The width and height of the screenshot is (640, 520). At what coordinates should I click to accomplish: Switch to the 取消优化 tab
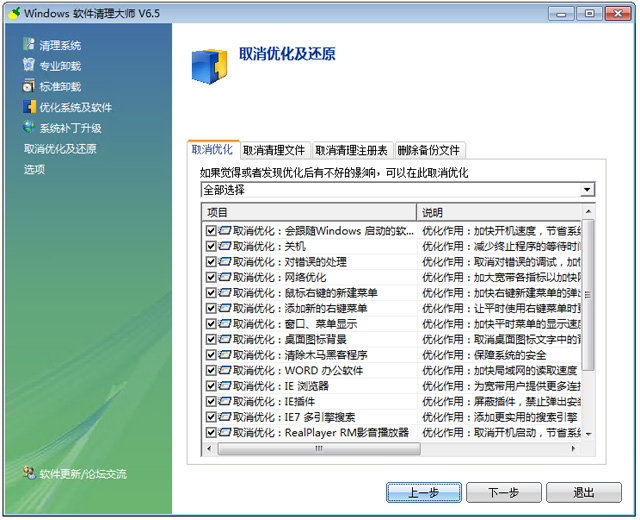point(213,150)
